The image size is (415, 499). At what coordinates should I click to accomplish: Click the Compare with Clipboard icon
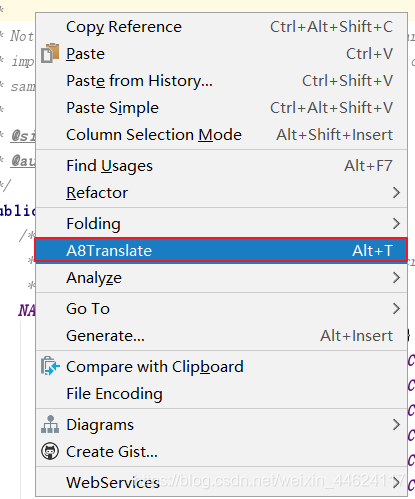coord(50,366)
